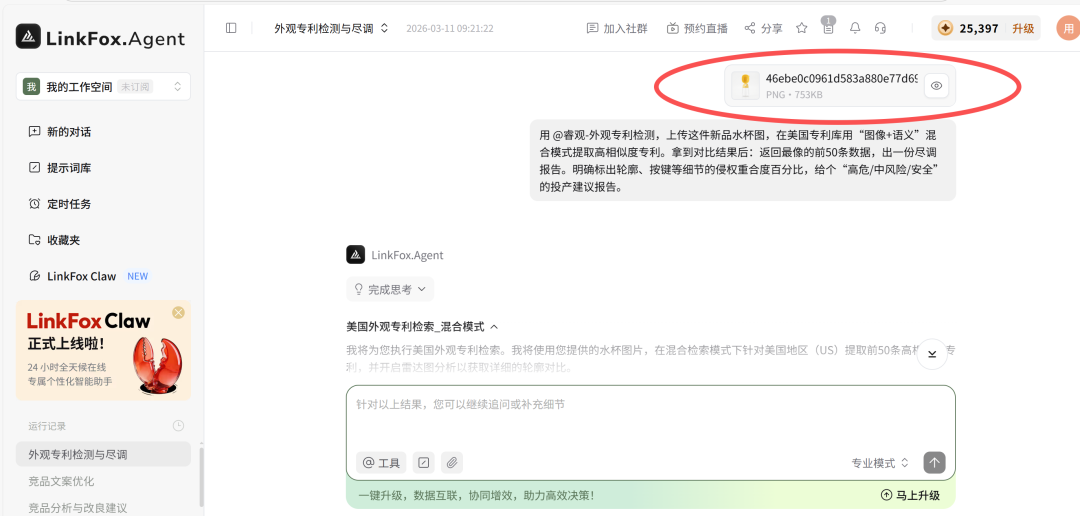The width and height of the screenshot is (1080, 516).
Task: Click the 25,397 credits coin icon
Action: (946, 28)
